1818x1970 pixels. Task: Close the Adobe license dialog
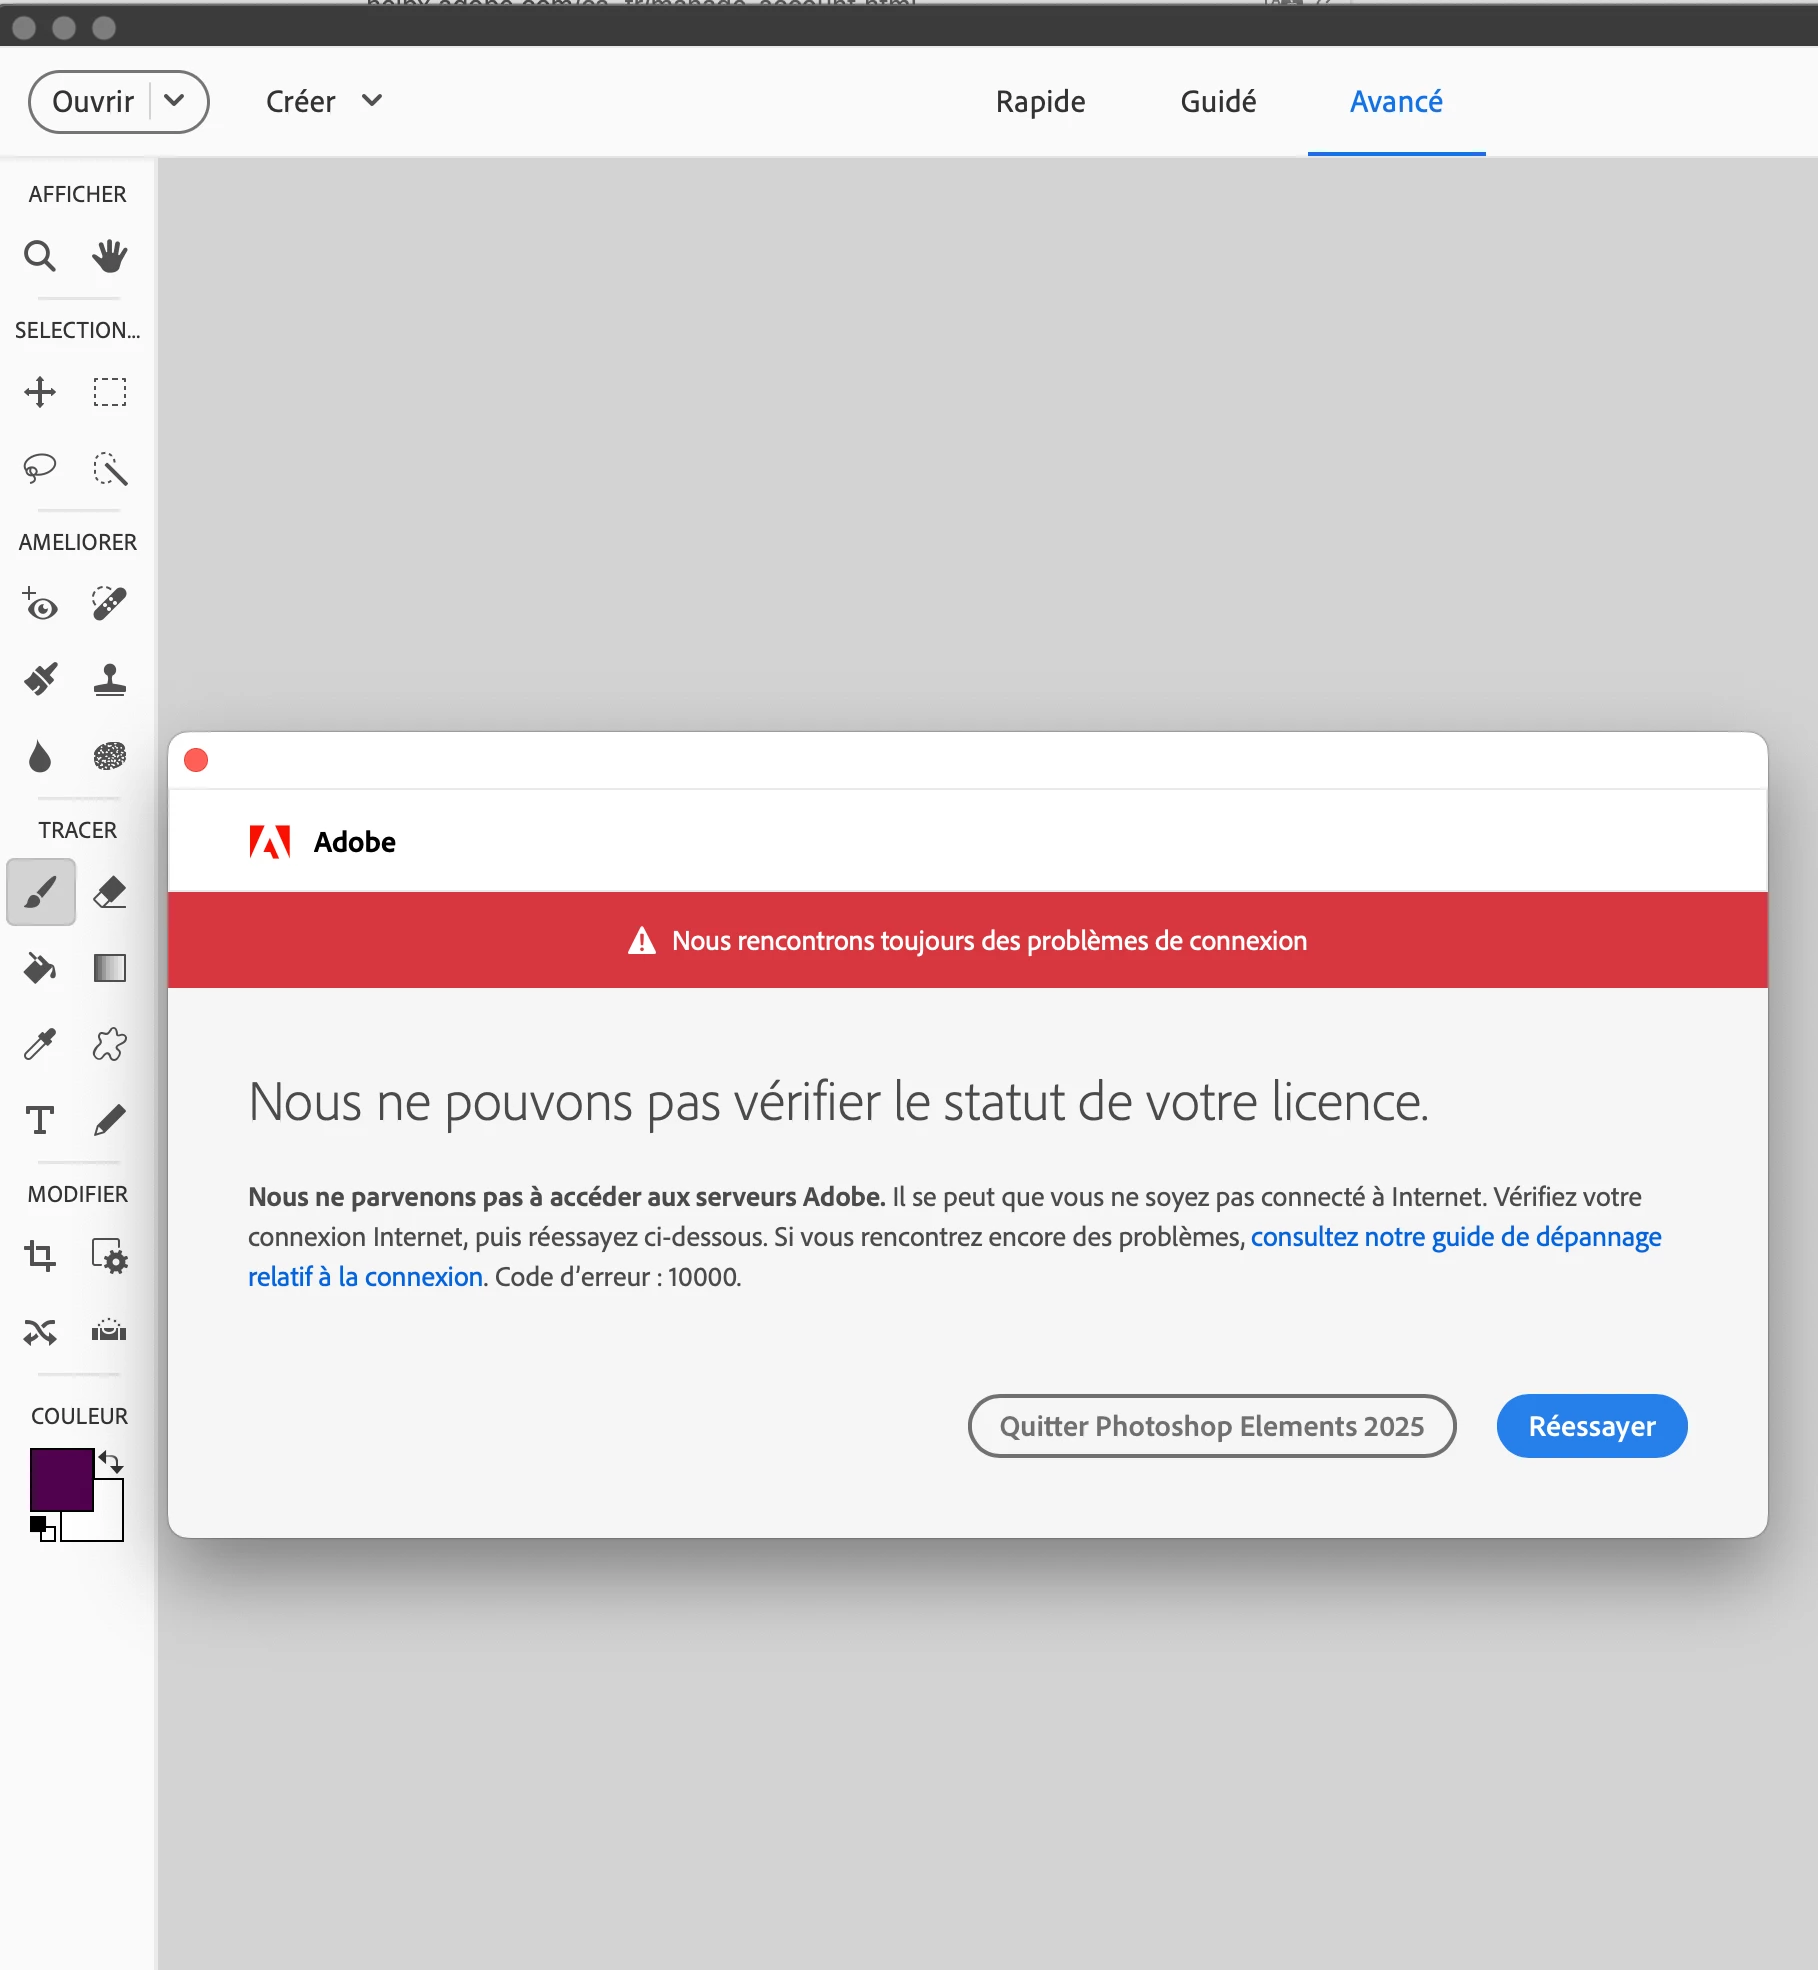coord(196,760)
